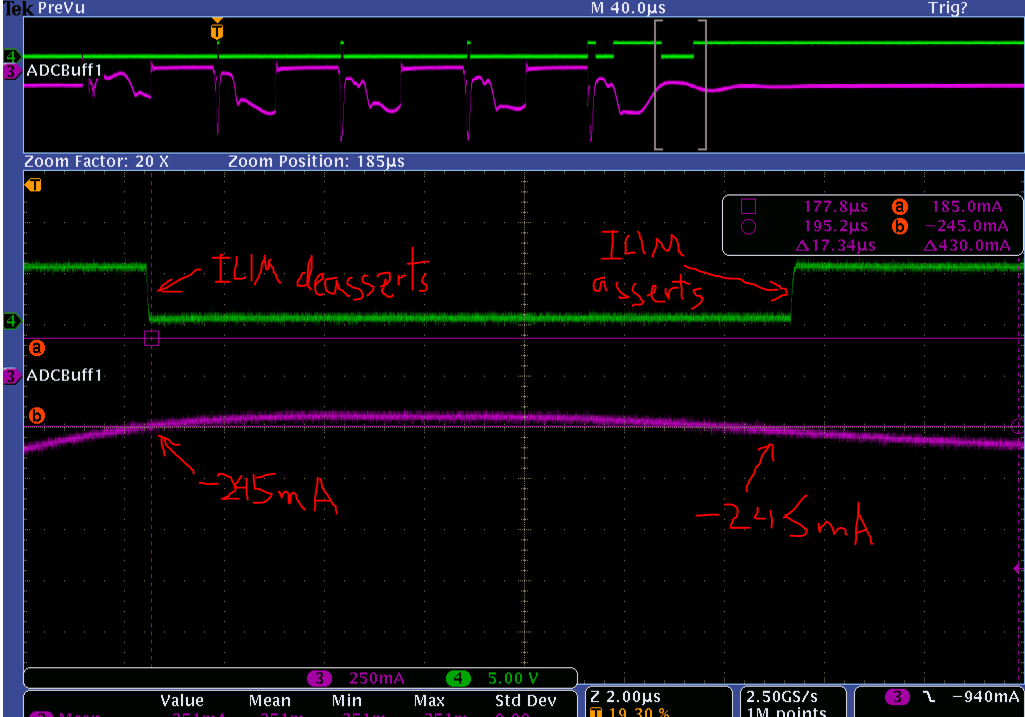Click the zoom window bracket in overview

681,85
